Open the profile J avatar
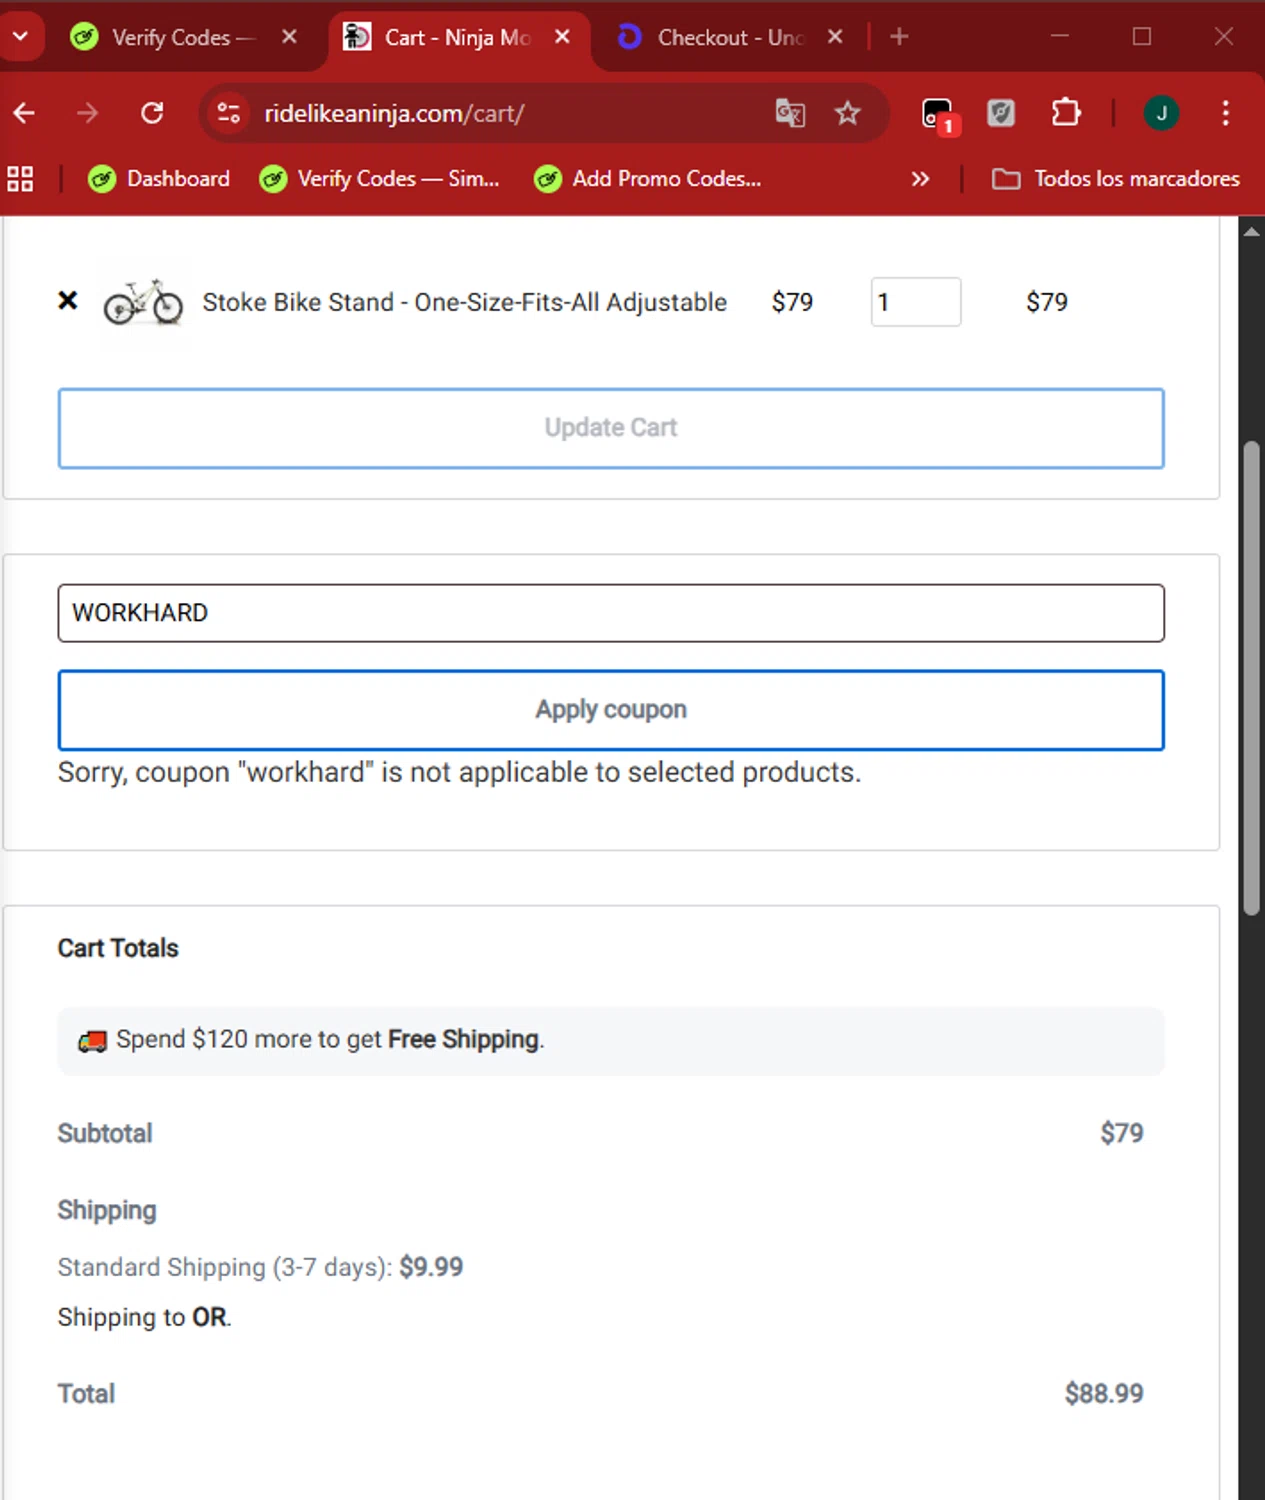This screenshot has height=1500, width=1265. (1161, 113)
